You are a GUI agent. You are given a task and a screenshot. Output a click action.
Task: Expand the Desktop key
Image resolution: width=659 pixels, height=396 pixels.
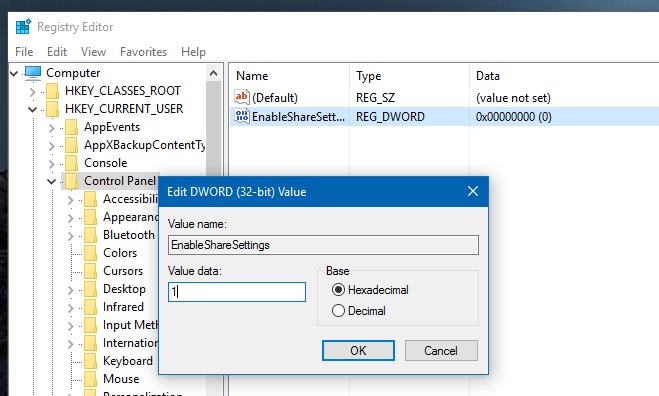(71, 290)
